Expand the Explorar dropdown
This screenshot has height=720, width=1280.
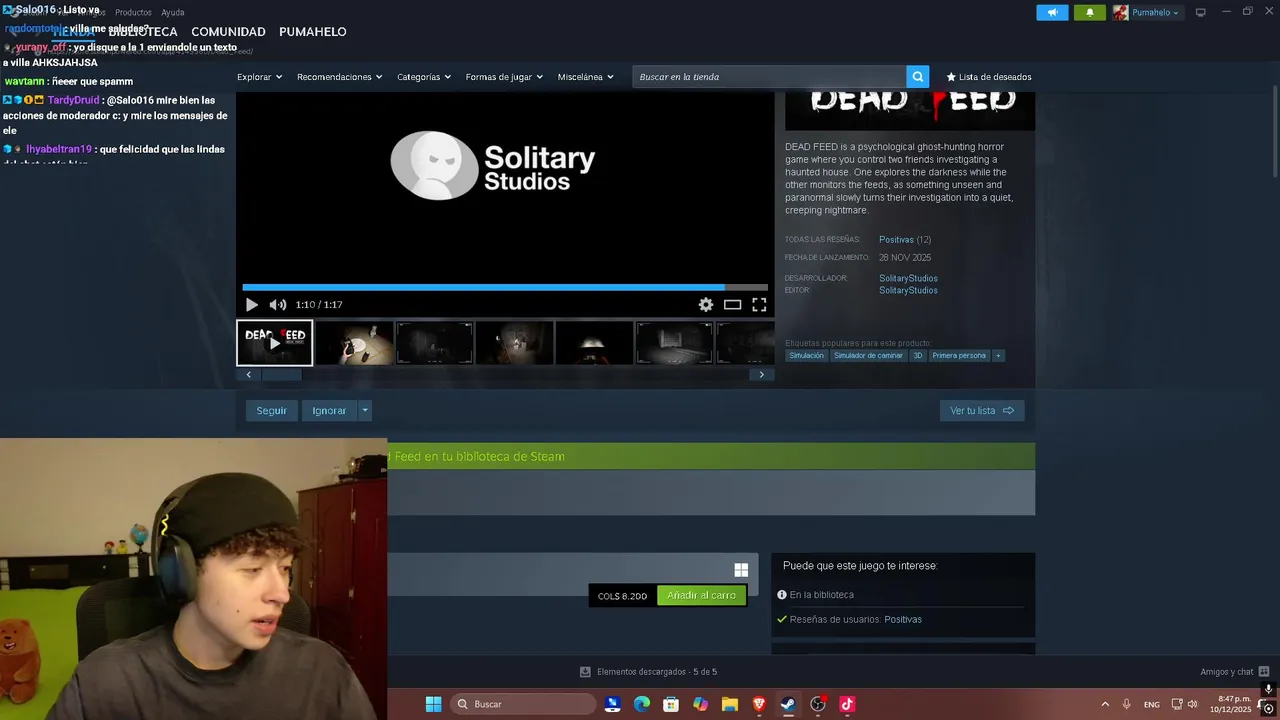259,77
